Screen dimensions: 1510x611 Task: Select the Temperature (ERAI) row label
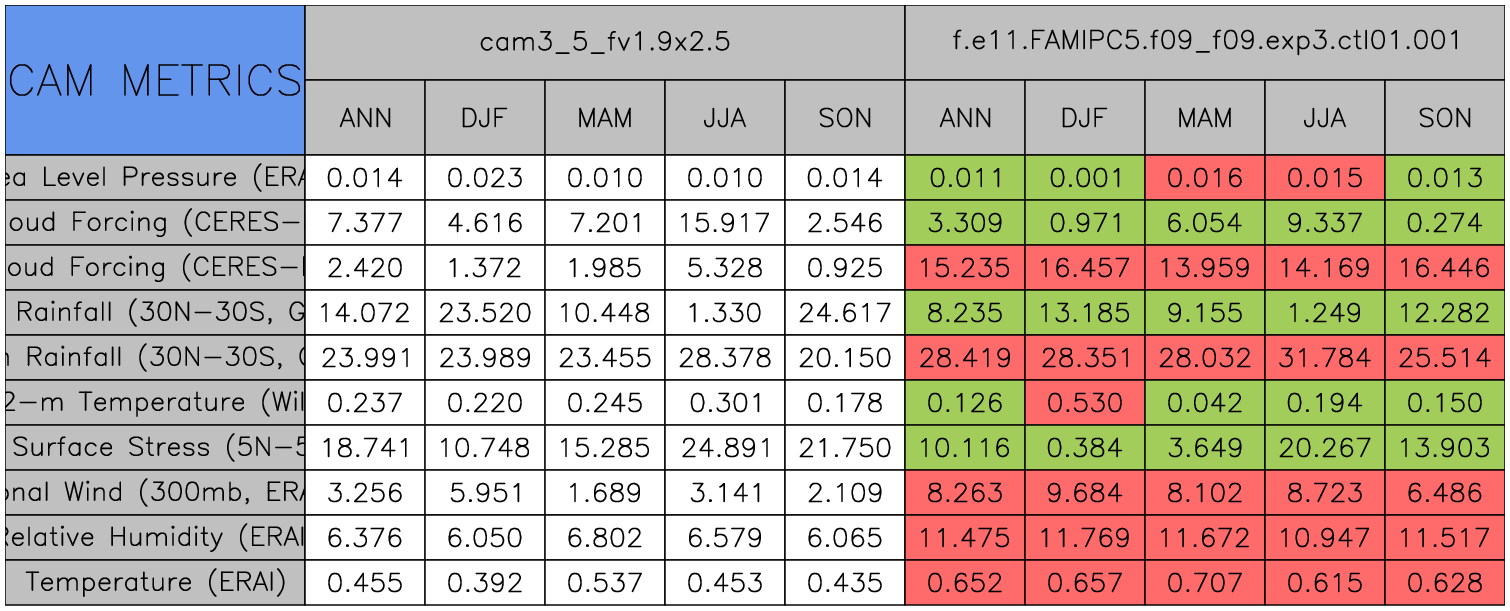pyautogui.click(x=154, y=582)
